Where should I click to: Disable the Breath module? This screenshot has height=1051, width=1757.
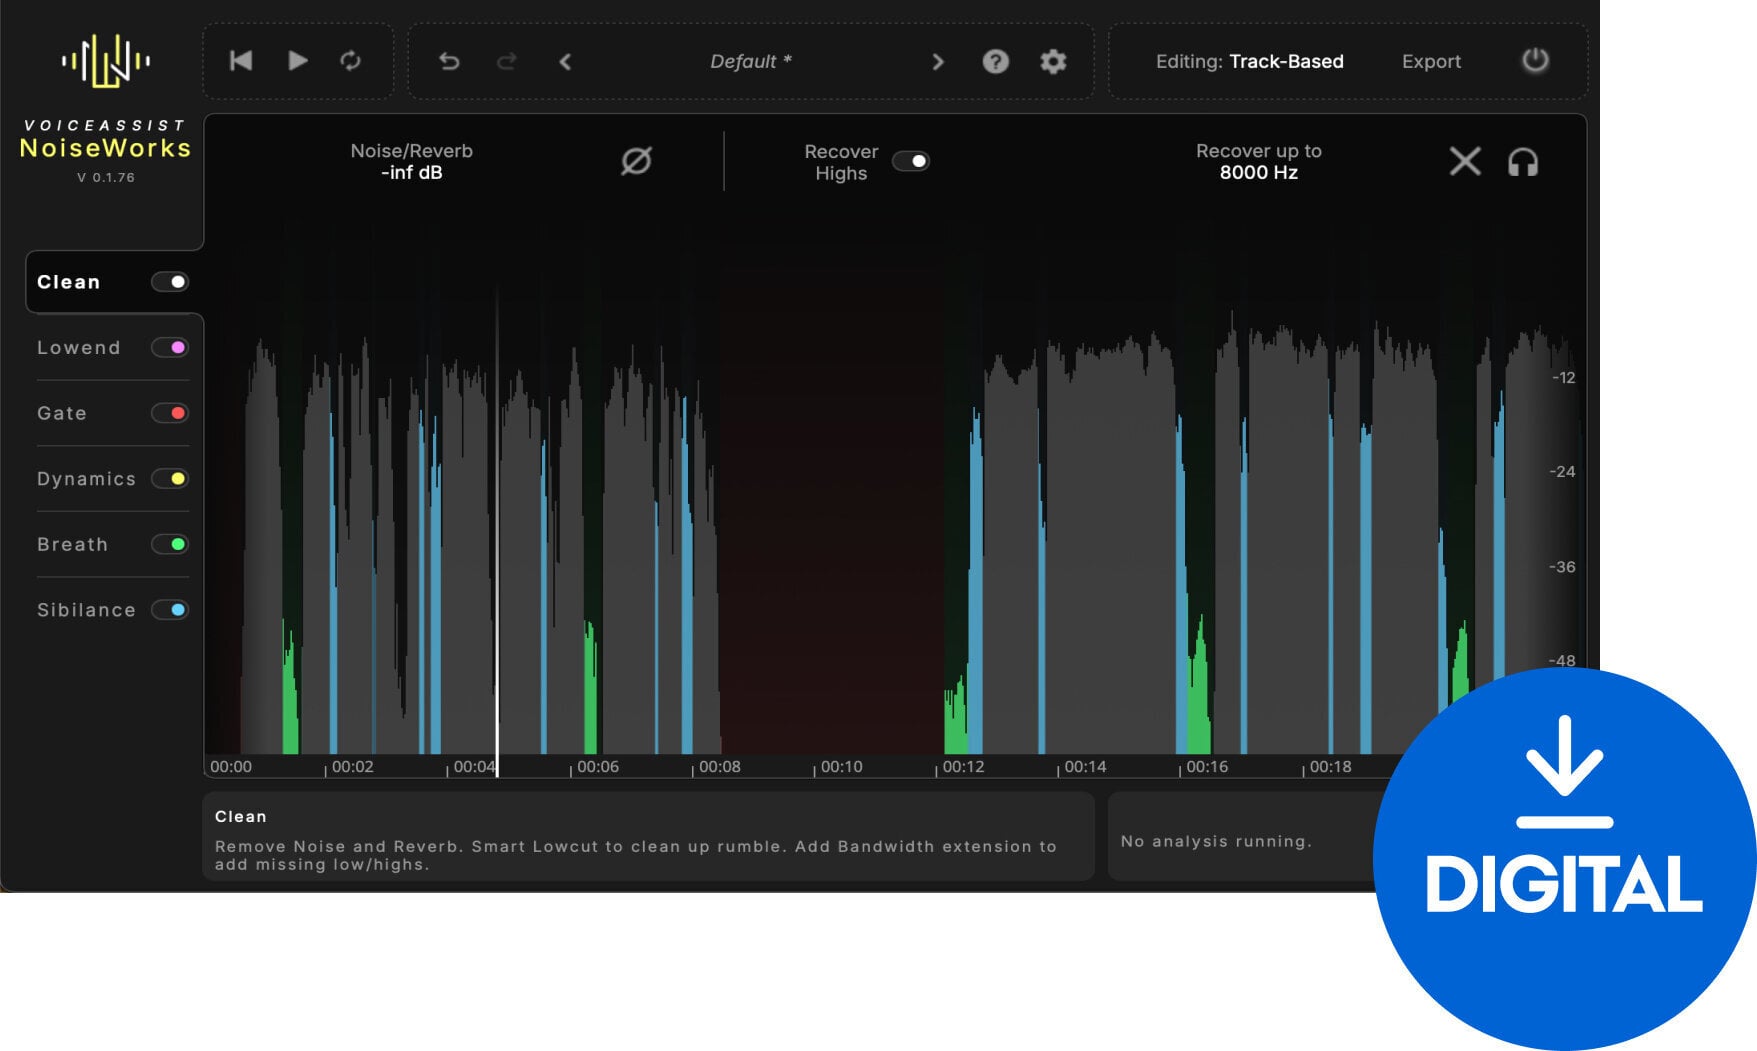(x=170, y=544)
